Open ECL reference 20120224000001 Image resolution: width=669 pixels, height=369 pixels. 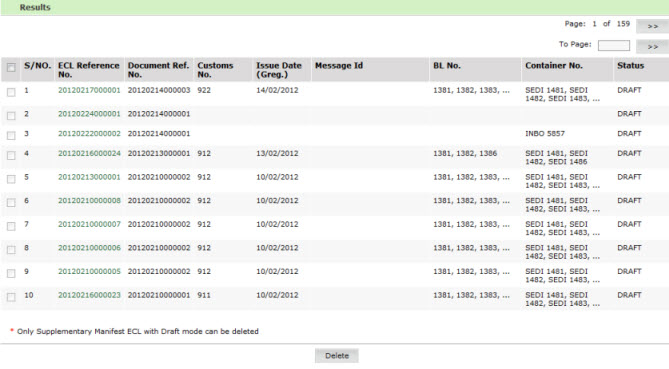click(89, 114)
